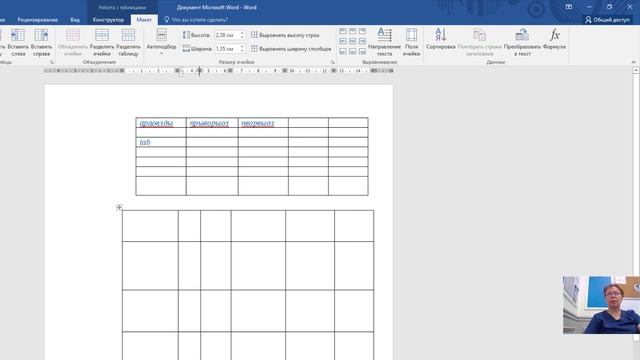This screenshot has width=640, height=360.
Task: Align cell text middle left
Action: tap(343, 41)
